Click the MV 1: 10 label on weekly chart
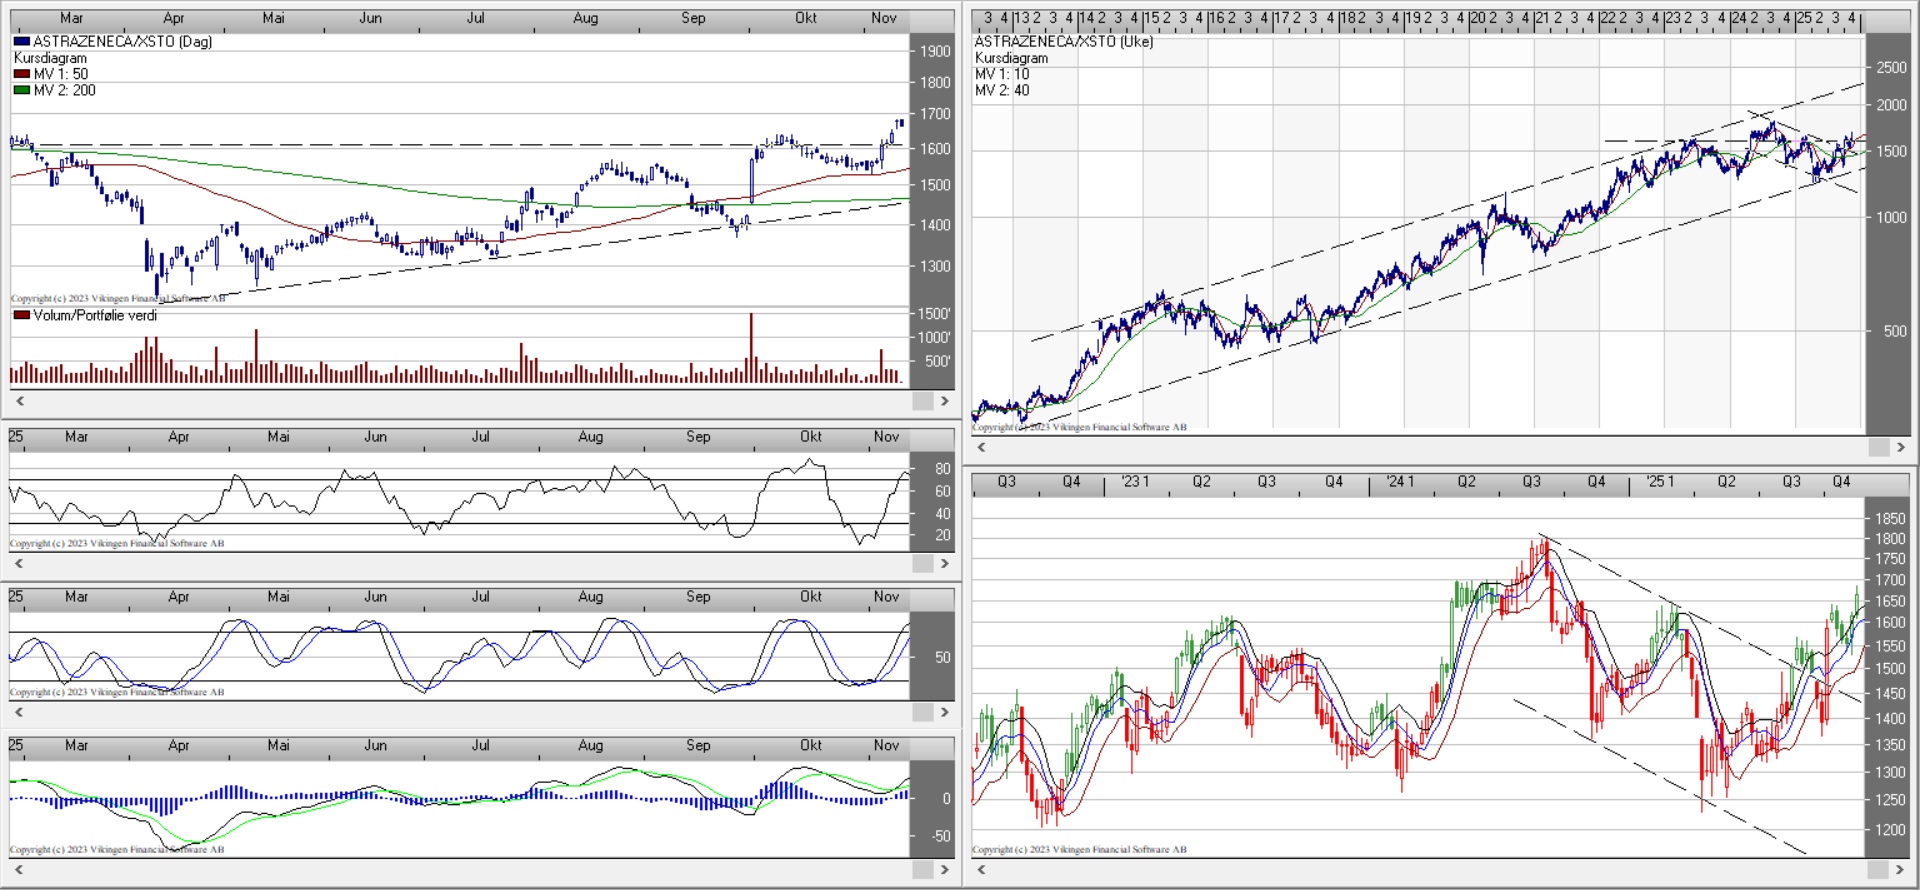The image size is (1920, 890). pos(1001,74)
